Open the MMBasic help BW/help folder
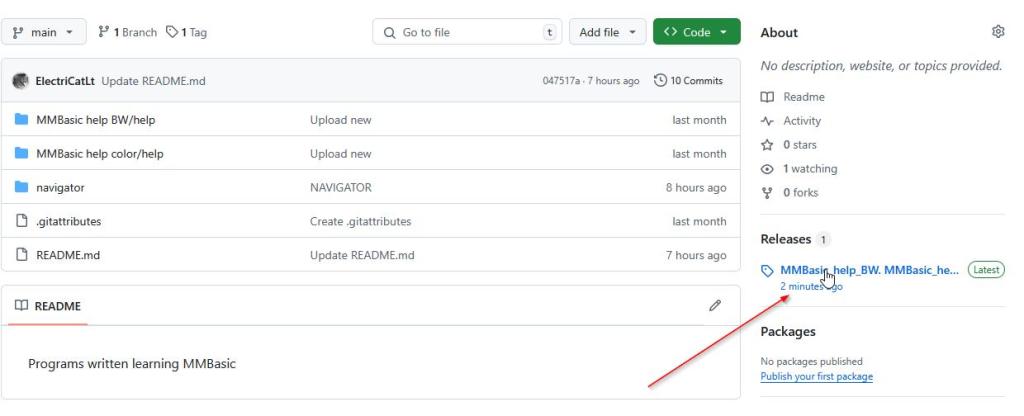The height and width of the screenshot is (416, 1024). pyautogui.click(x=95, y=120)
